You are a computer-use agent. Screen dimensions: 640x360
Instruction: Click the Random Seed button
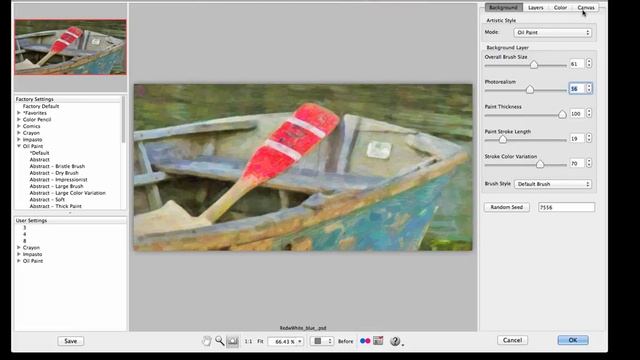pos(507,207)
